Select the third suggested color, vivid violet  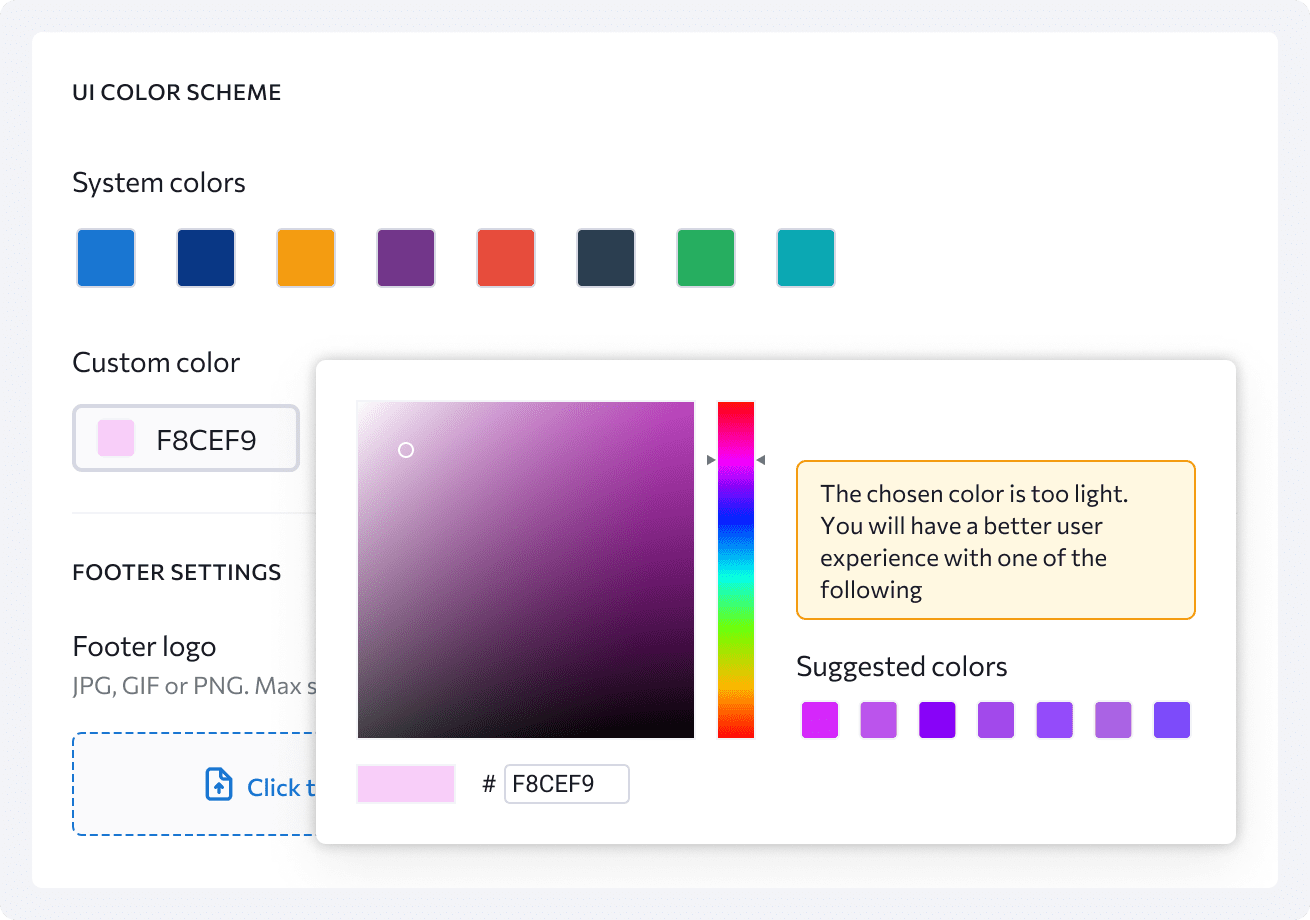(937, 720)
